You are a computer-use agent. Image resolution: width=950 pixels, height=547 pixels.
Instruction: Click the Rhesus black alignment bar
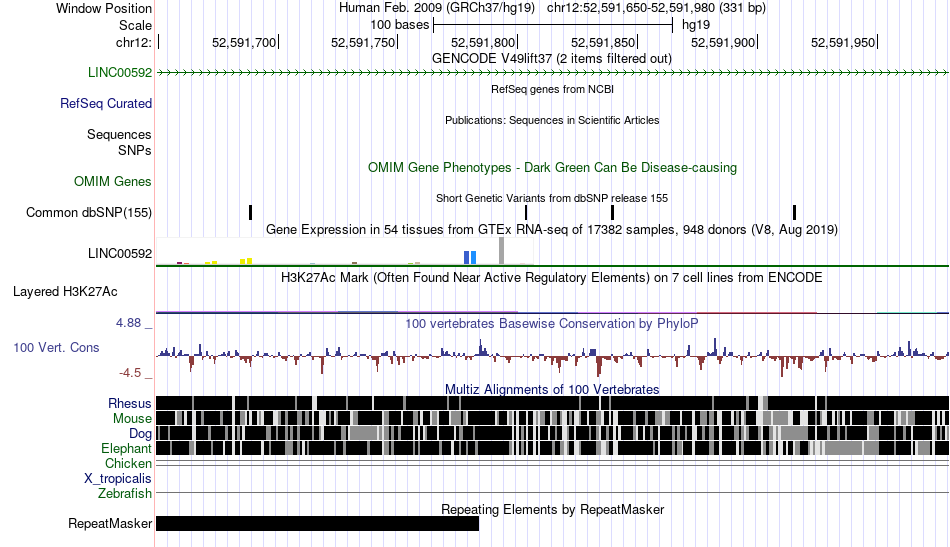point(553,403)
